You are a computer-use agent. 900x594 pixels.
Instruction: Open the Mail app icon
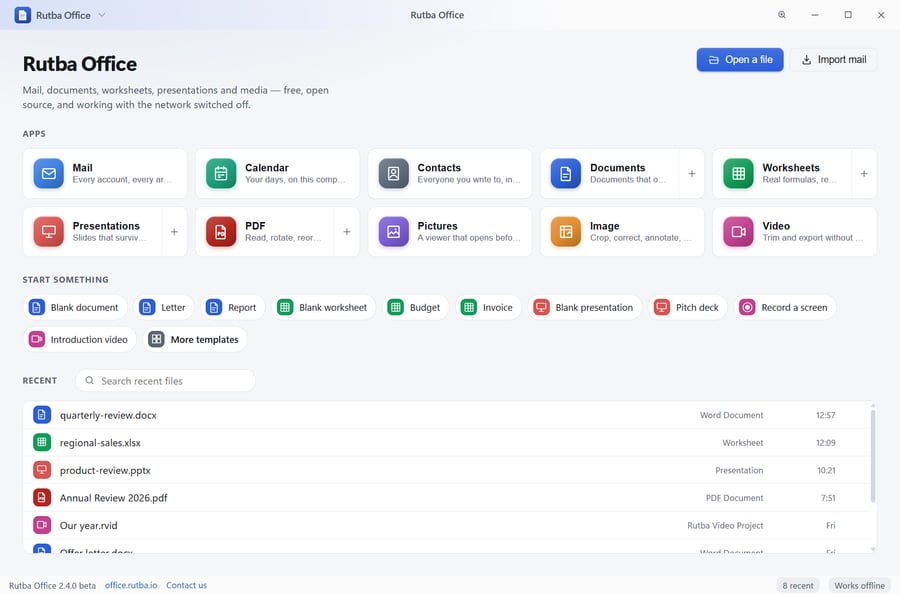click(49, 173)
